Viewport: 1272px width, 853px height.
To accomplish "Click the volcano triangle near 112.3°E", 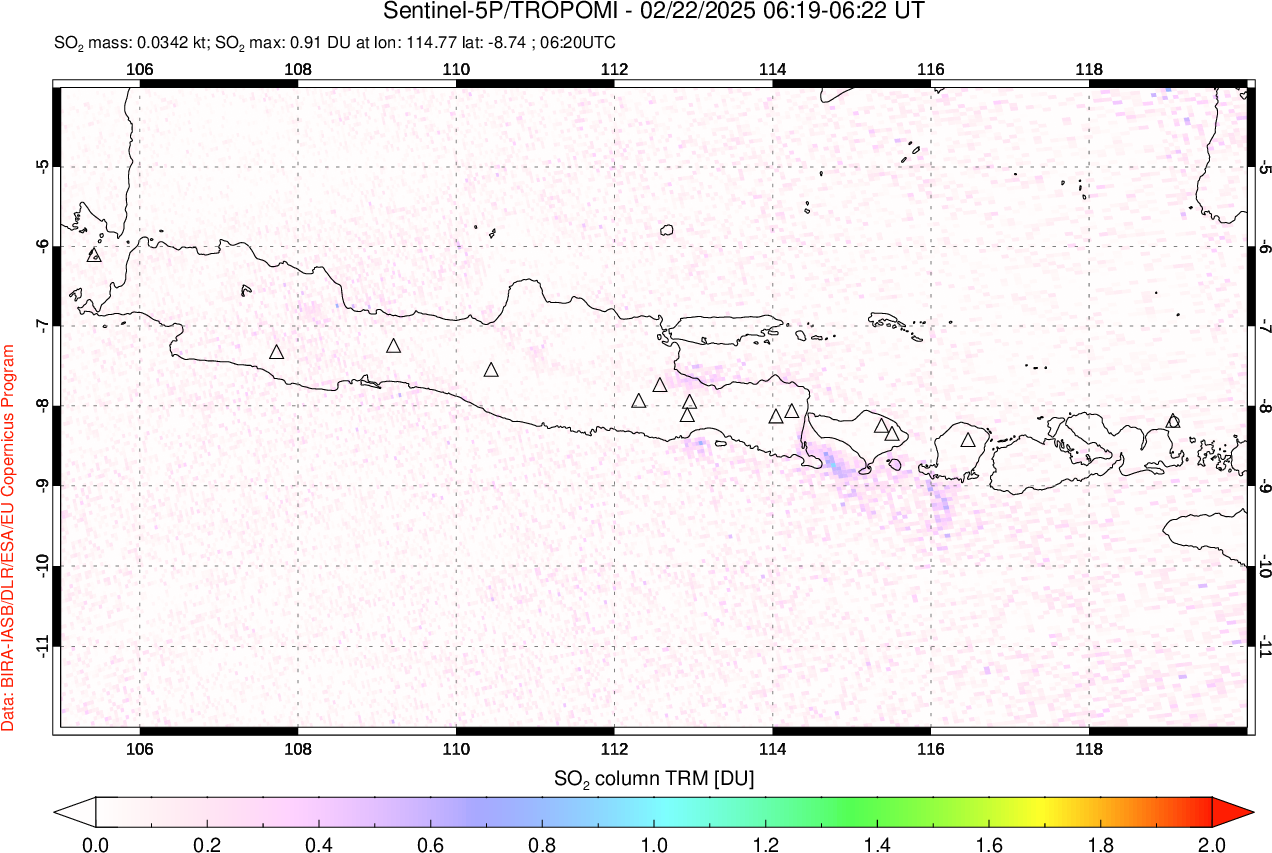I will (x=639, y=401).
